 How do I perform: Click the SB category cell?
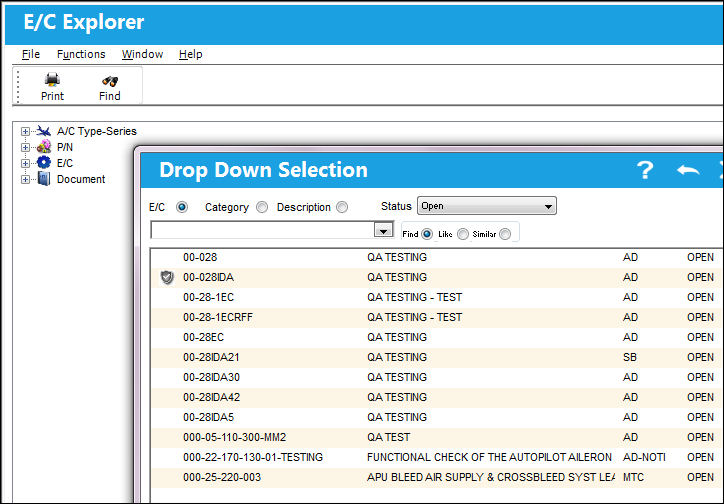point(630,357)
